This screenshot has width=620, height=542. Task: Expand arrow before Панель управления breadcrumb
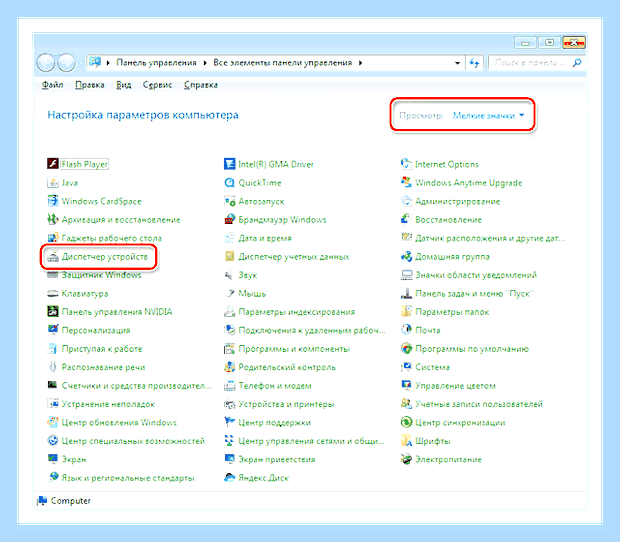108,63
